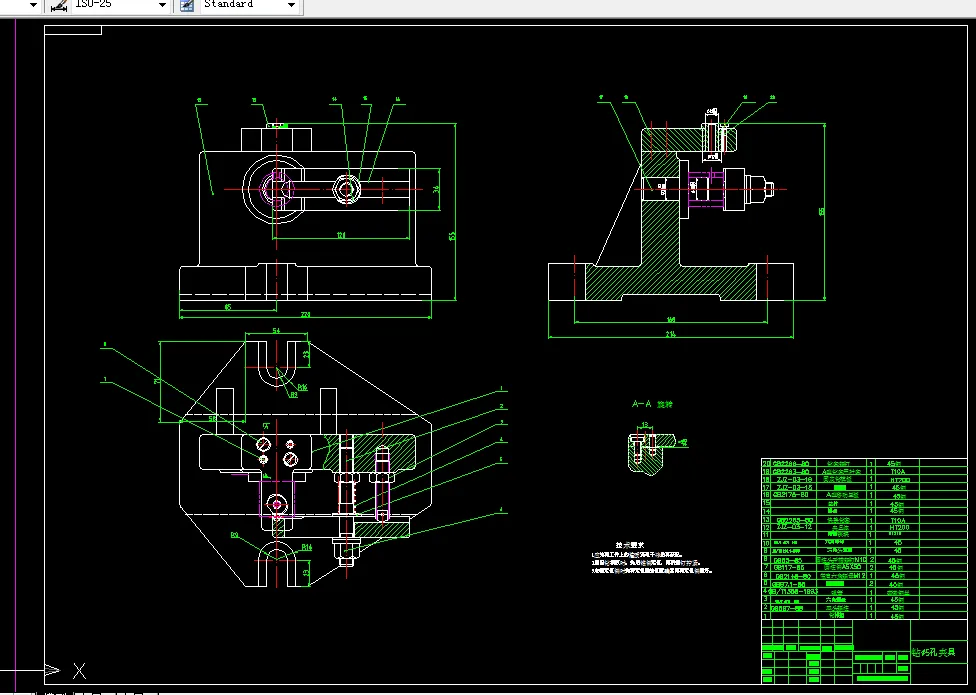Select the 36 vertical dimension in front view
This screenshot has width=976, height=695.
coord(437,189)
